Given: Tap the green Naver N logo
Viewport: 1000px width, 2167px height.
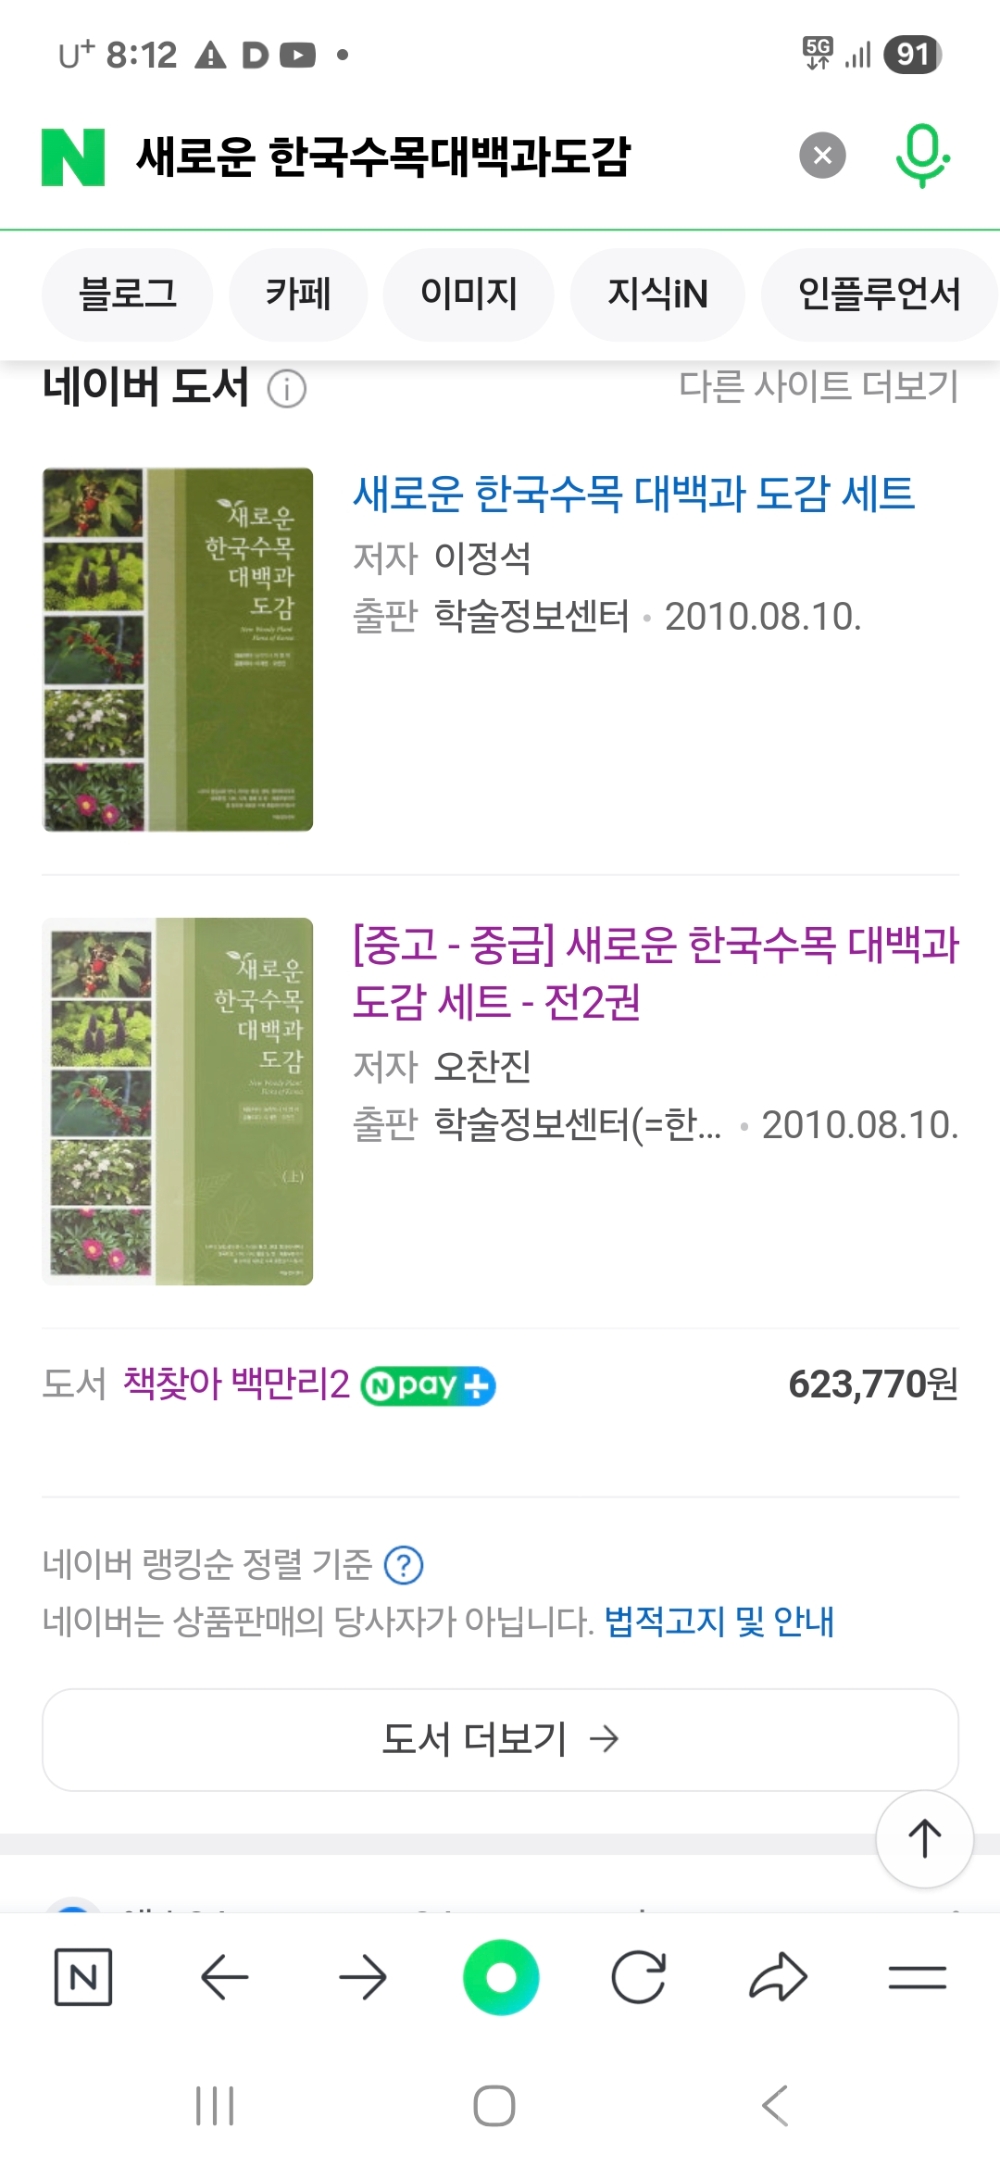Looking at the screenshot, I should point(73,157).
